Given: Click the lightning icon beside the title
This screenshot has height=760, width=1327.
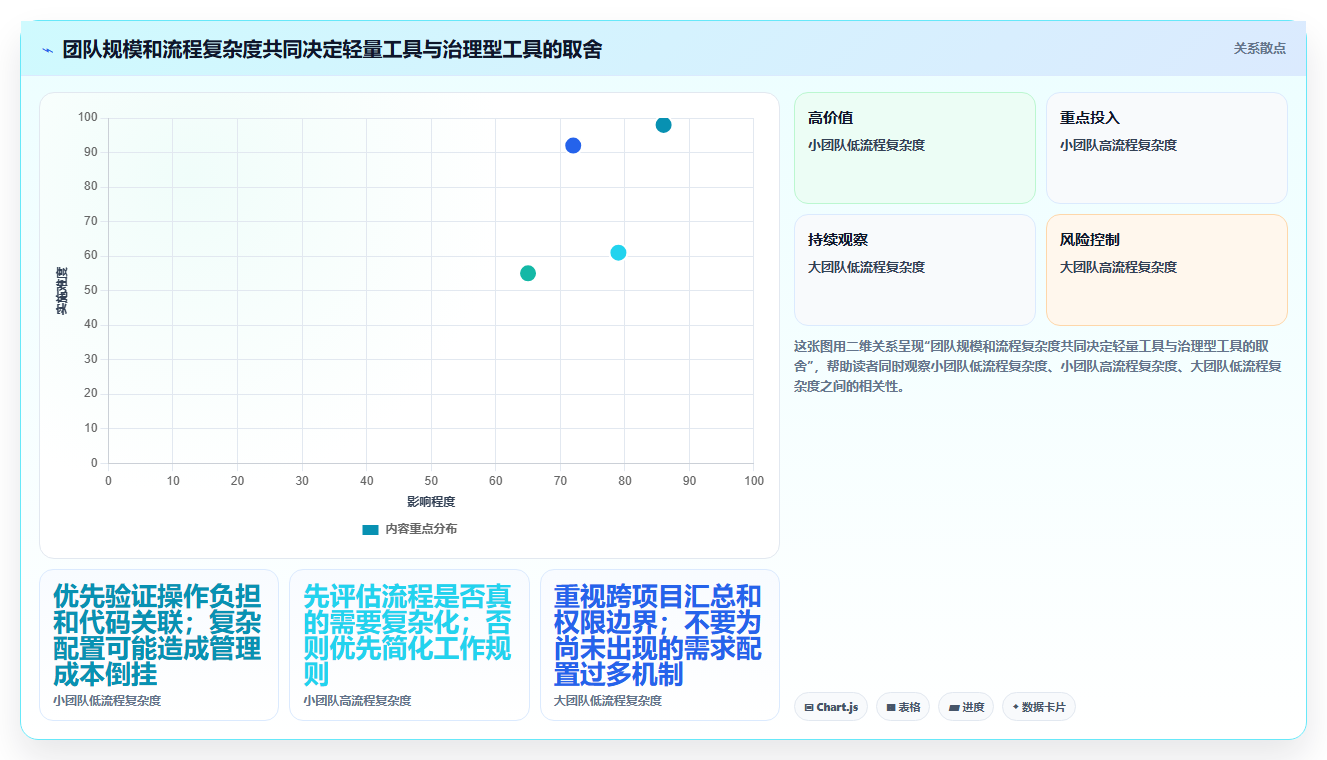Looking at the screenshot, I should click(48, 50).
